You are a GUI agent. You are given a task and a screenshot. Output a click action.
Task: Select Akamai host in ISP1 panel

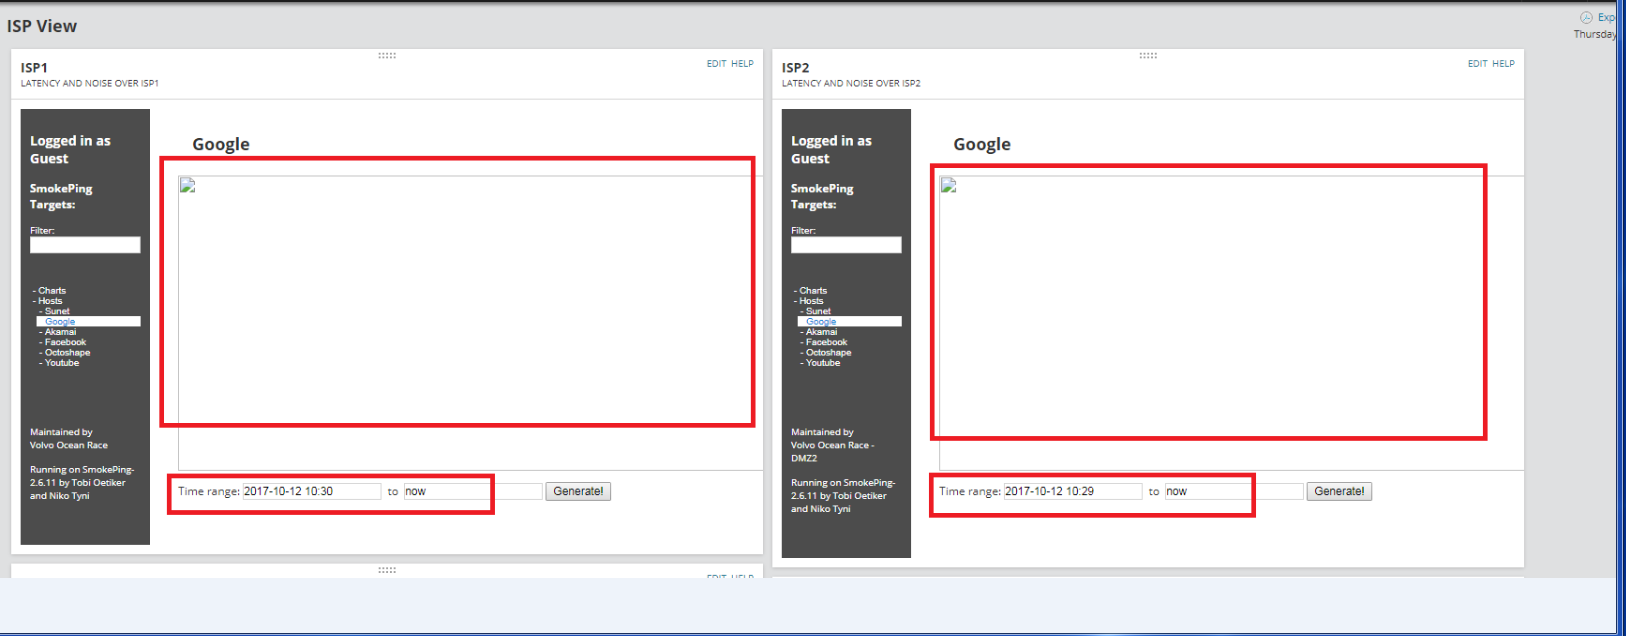60,332
